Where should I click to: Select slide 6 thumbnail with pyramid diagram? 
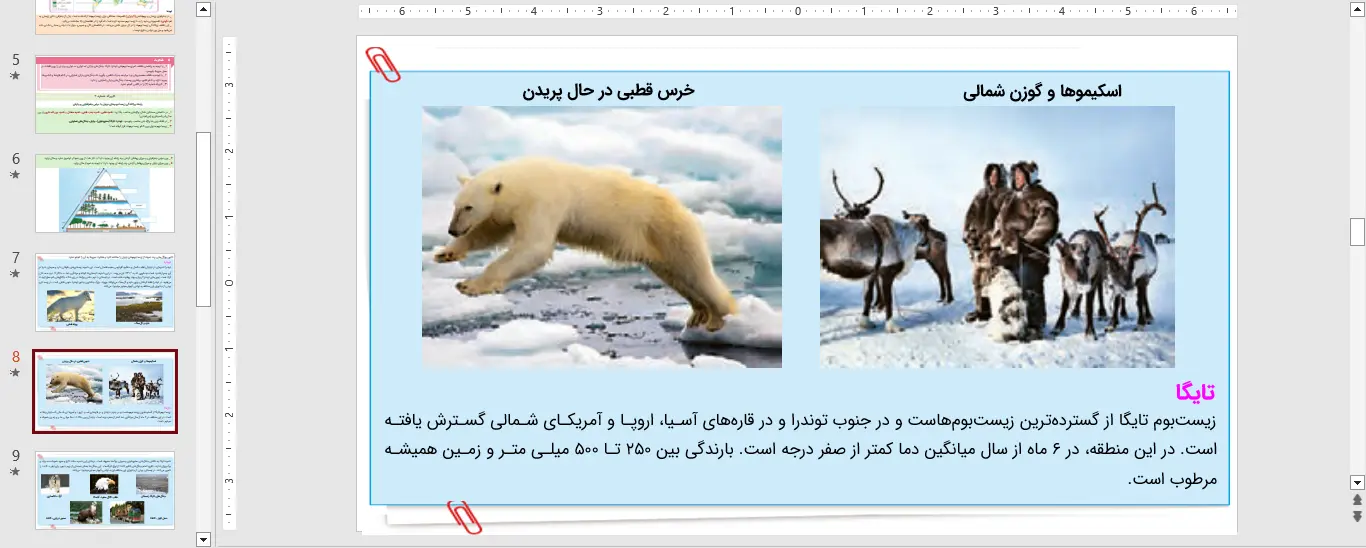tap(105, 193)
